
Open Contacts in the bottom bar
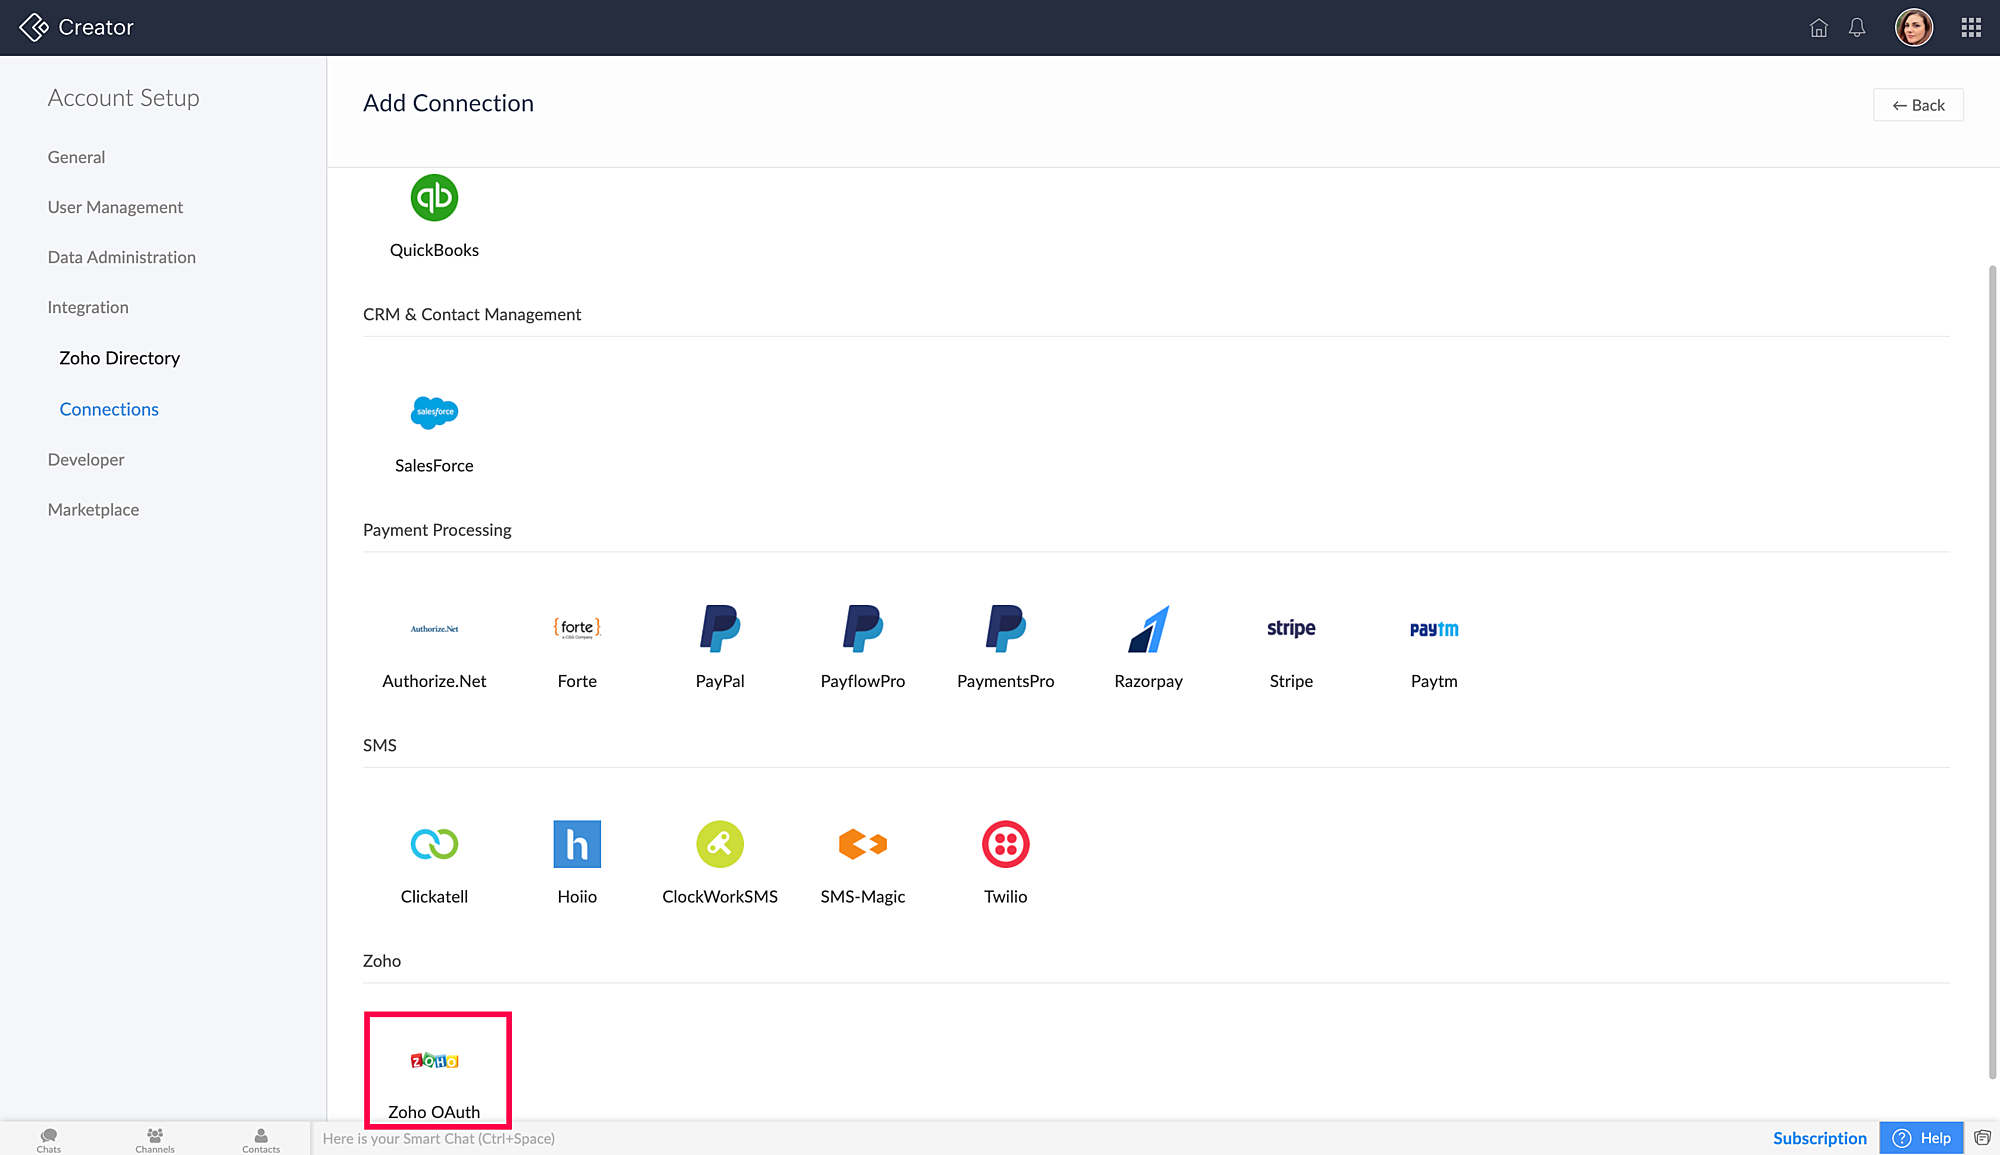(x=261, y=1140)
